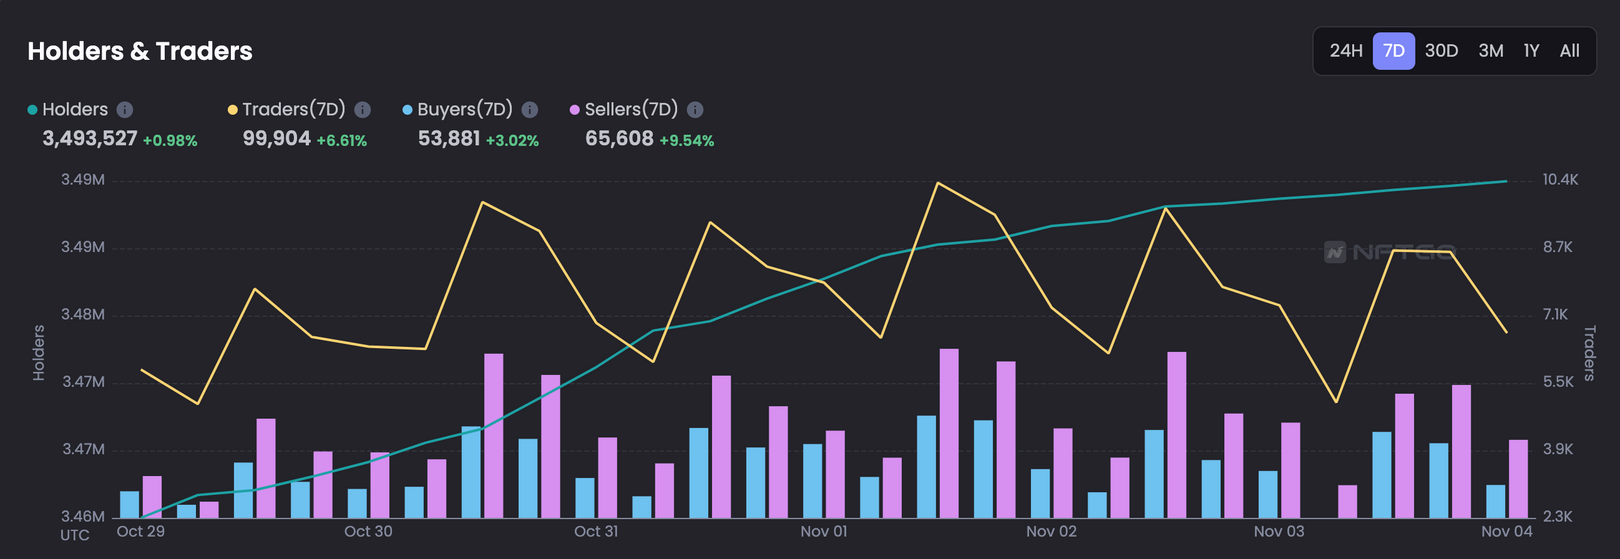This screenshot has height=559, width=1620.
Task: Click the Traders line peak above 10.4K
Action: pyautogui.click(x=937, y=183)
